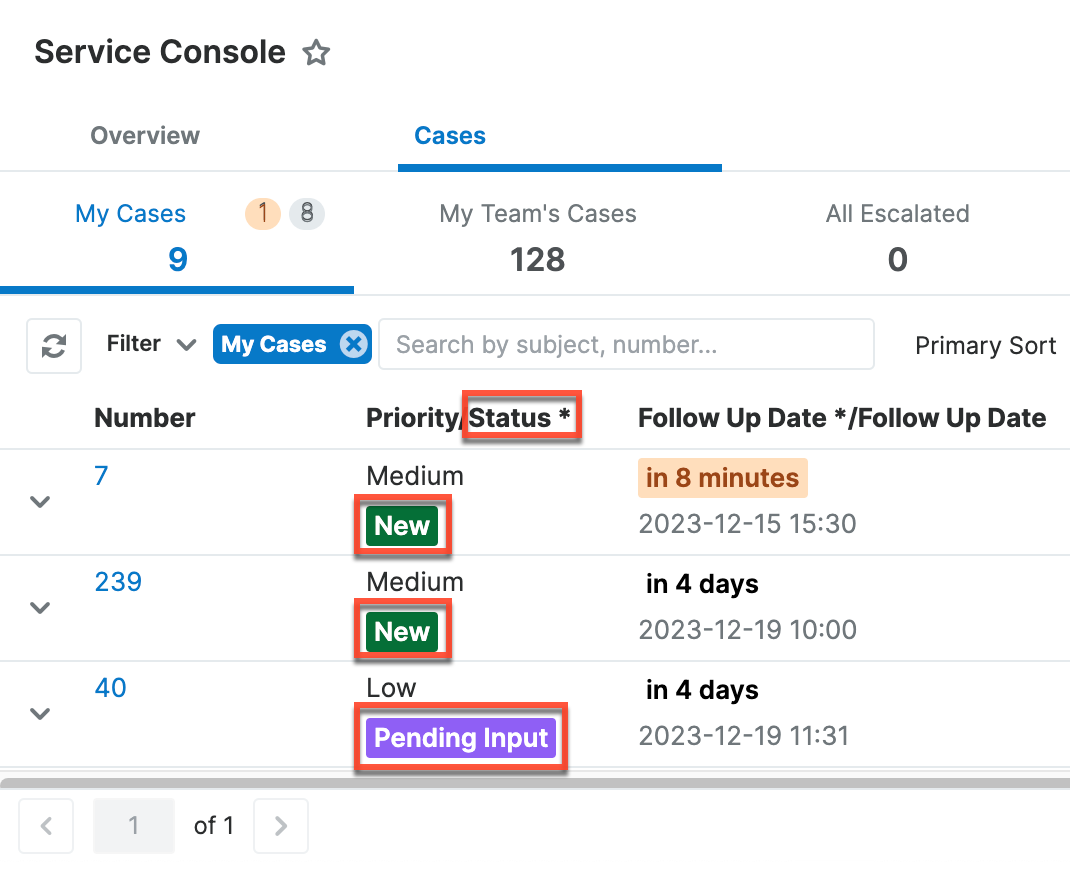The width and height of the screenshot is (1070, 896).
Task: Click the gray count badge next to My Cases
Action: pyautogui.click(x=307, y=213)
